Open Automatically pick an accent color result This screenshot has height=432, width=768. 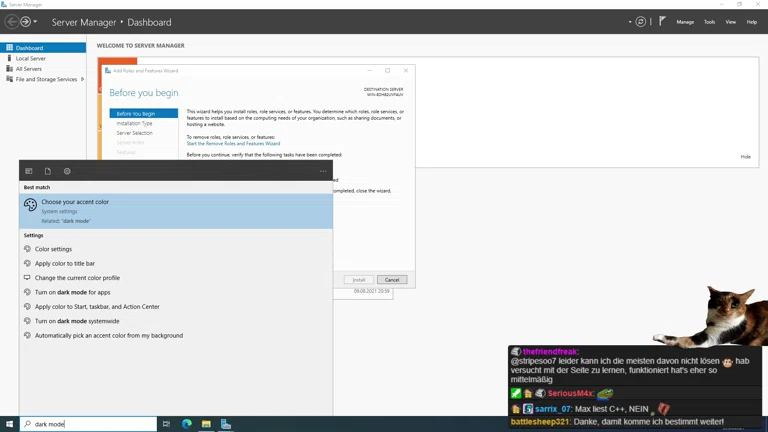click(x=176, y=336)
